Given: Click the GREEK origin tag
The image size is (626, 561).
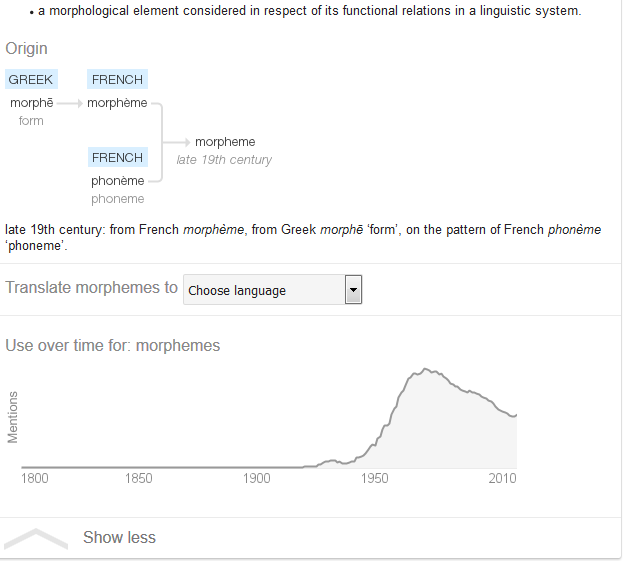Looking at the screenshot, I should [x=31, y=80].
